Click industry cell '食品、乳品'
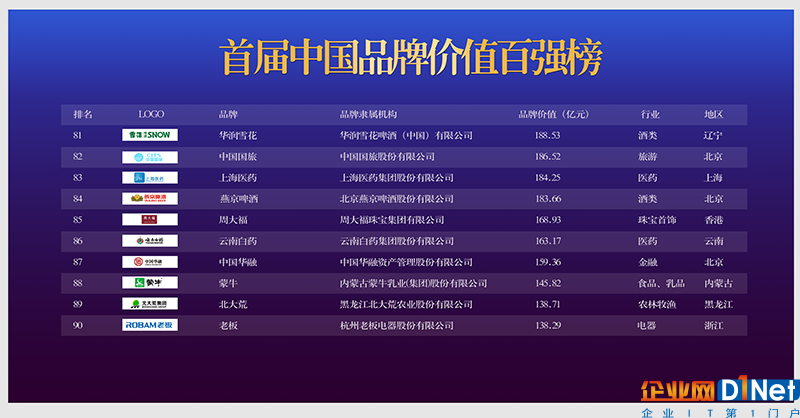Image resolution: width=800 pixels, height=418 pixels. coord(661,283)
